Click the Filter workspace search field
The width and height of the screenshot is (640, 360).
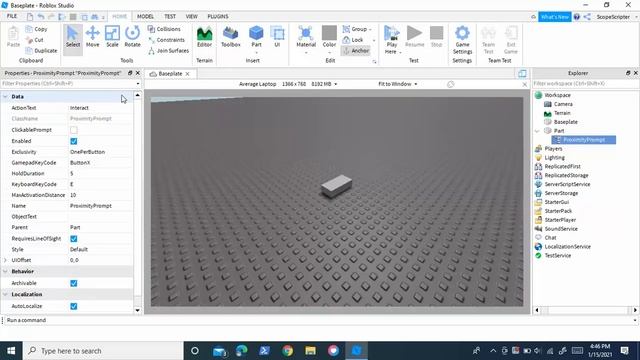coord(586,83)
